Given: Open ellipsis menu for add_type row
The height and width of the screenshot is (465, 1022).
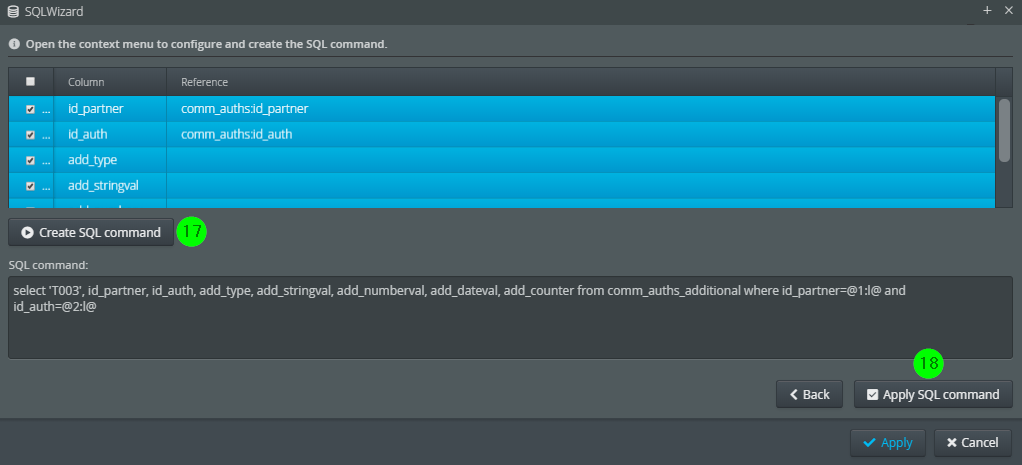Looking at the screenshot, I should [x=46, y=162].
